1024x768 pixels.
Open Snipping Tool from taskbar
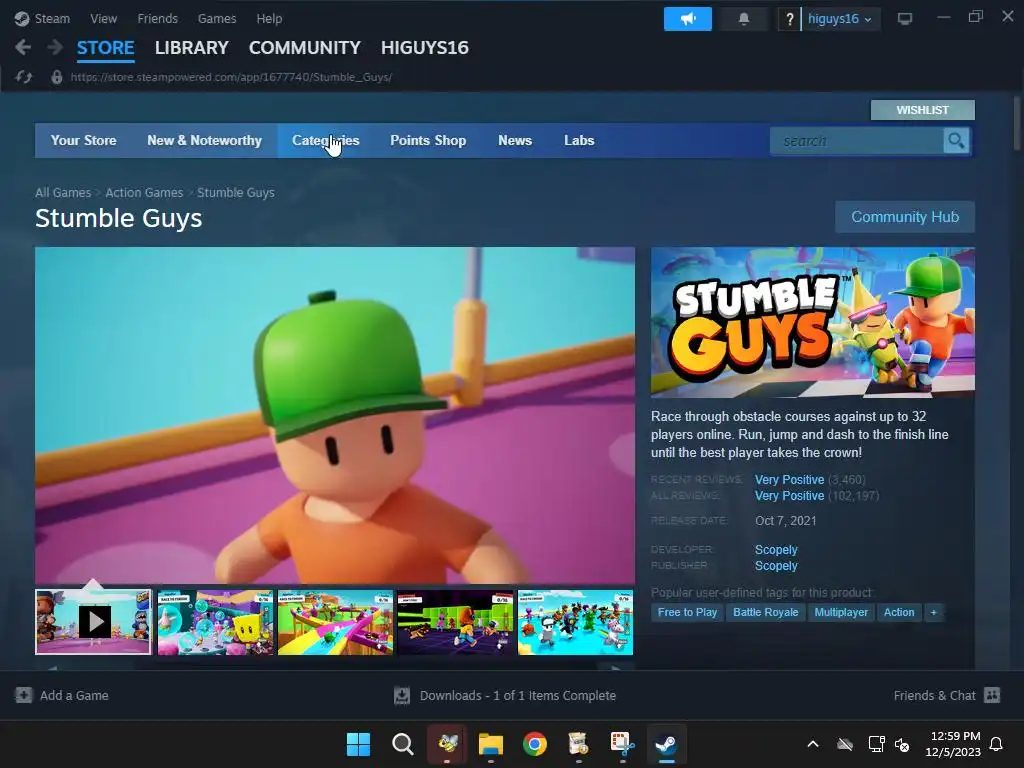point(622,744)
